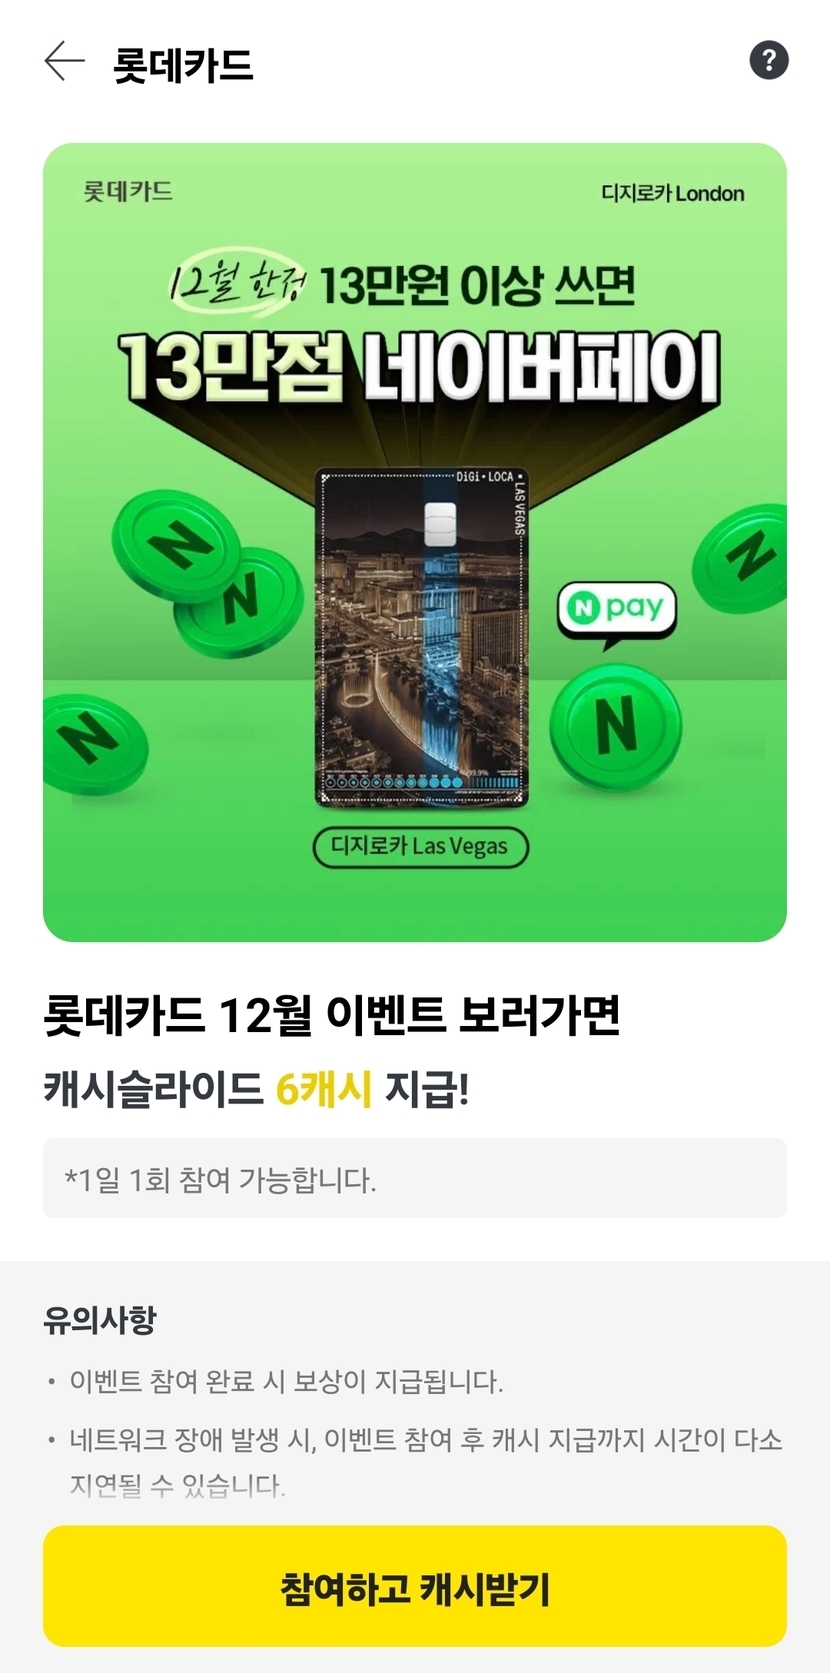Tap the yellow 6캐시 reward text

[x=324, y=1088]
